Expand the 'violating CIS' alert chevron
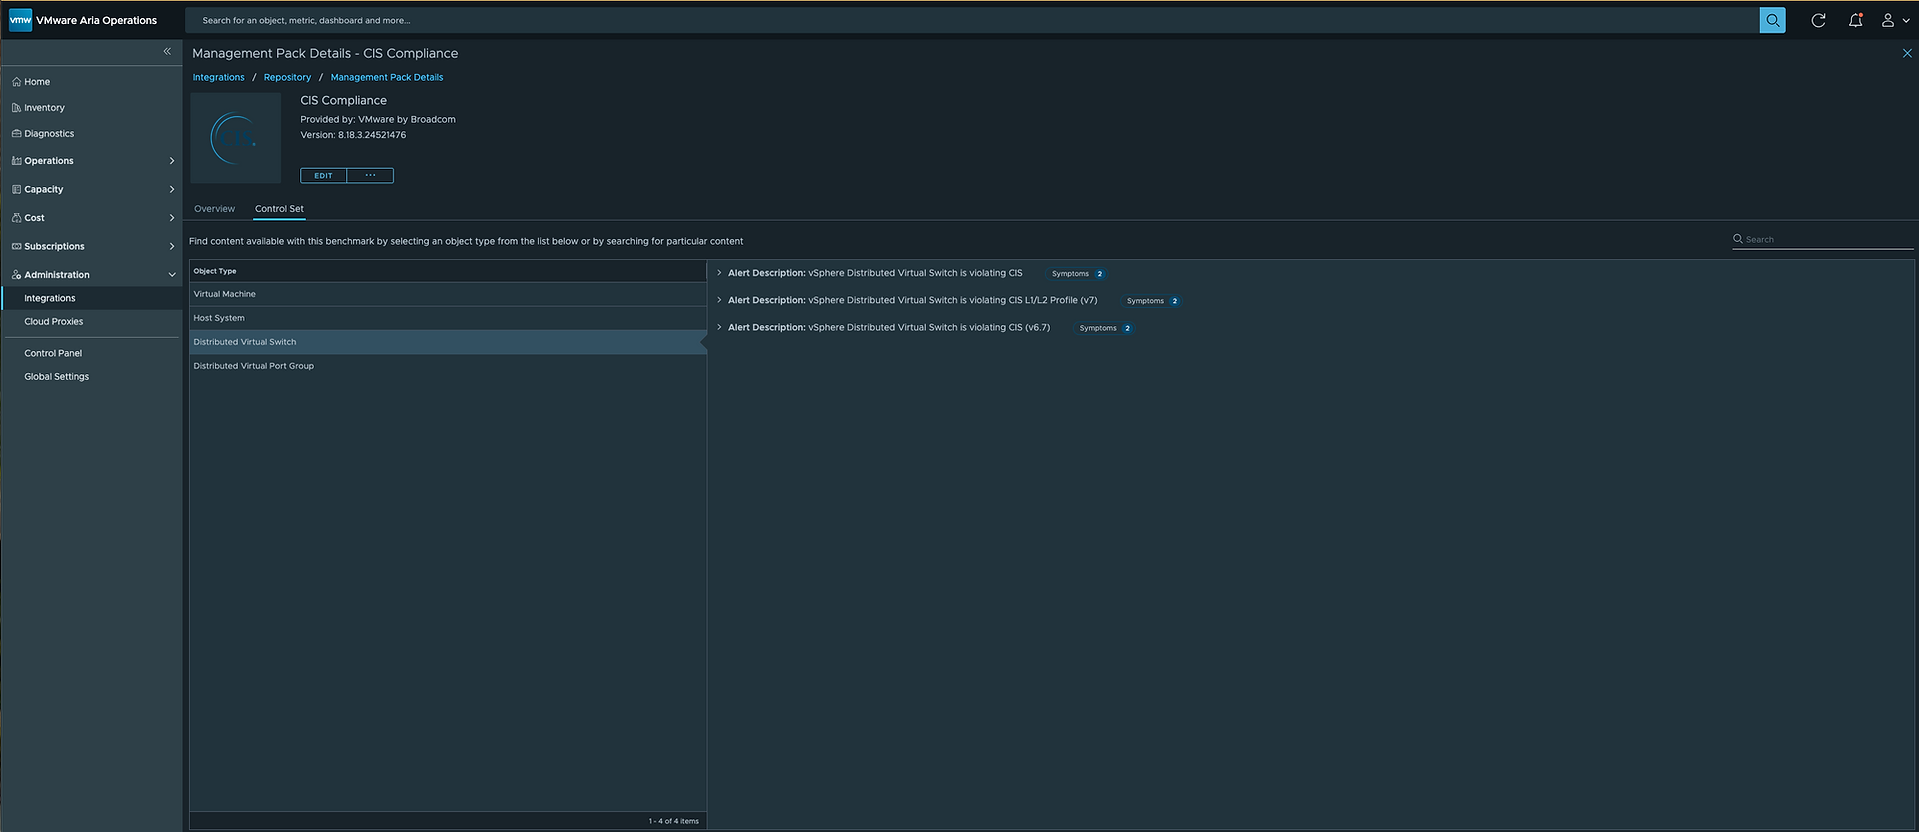Screen dimensions: 1919x832 pyautogui.click(x=719, y=273)
